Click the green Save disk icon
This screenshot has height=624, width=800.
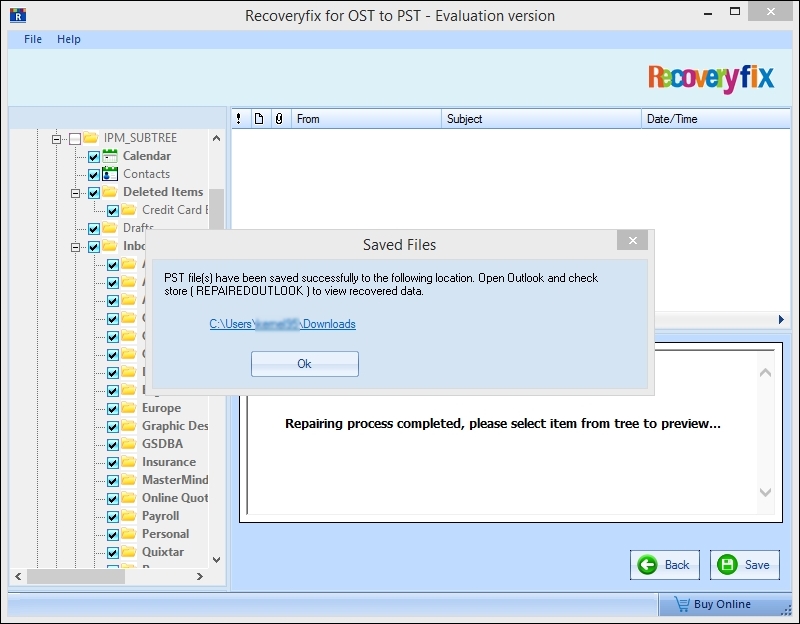click(727, 565)
